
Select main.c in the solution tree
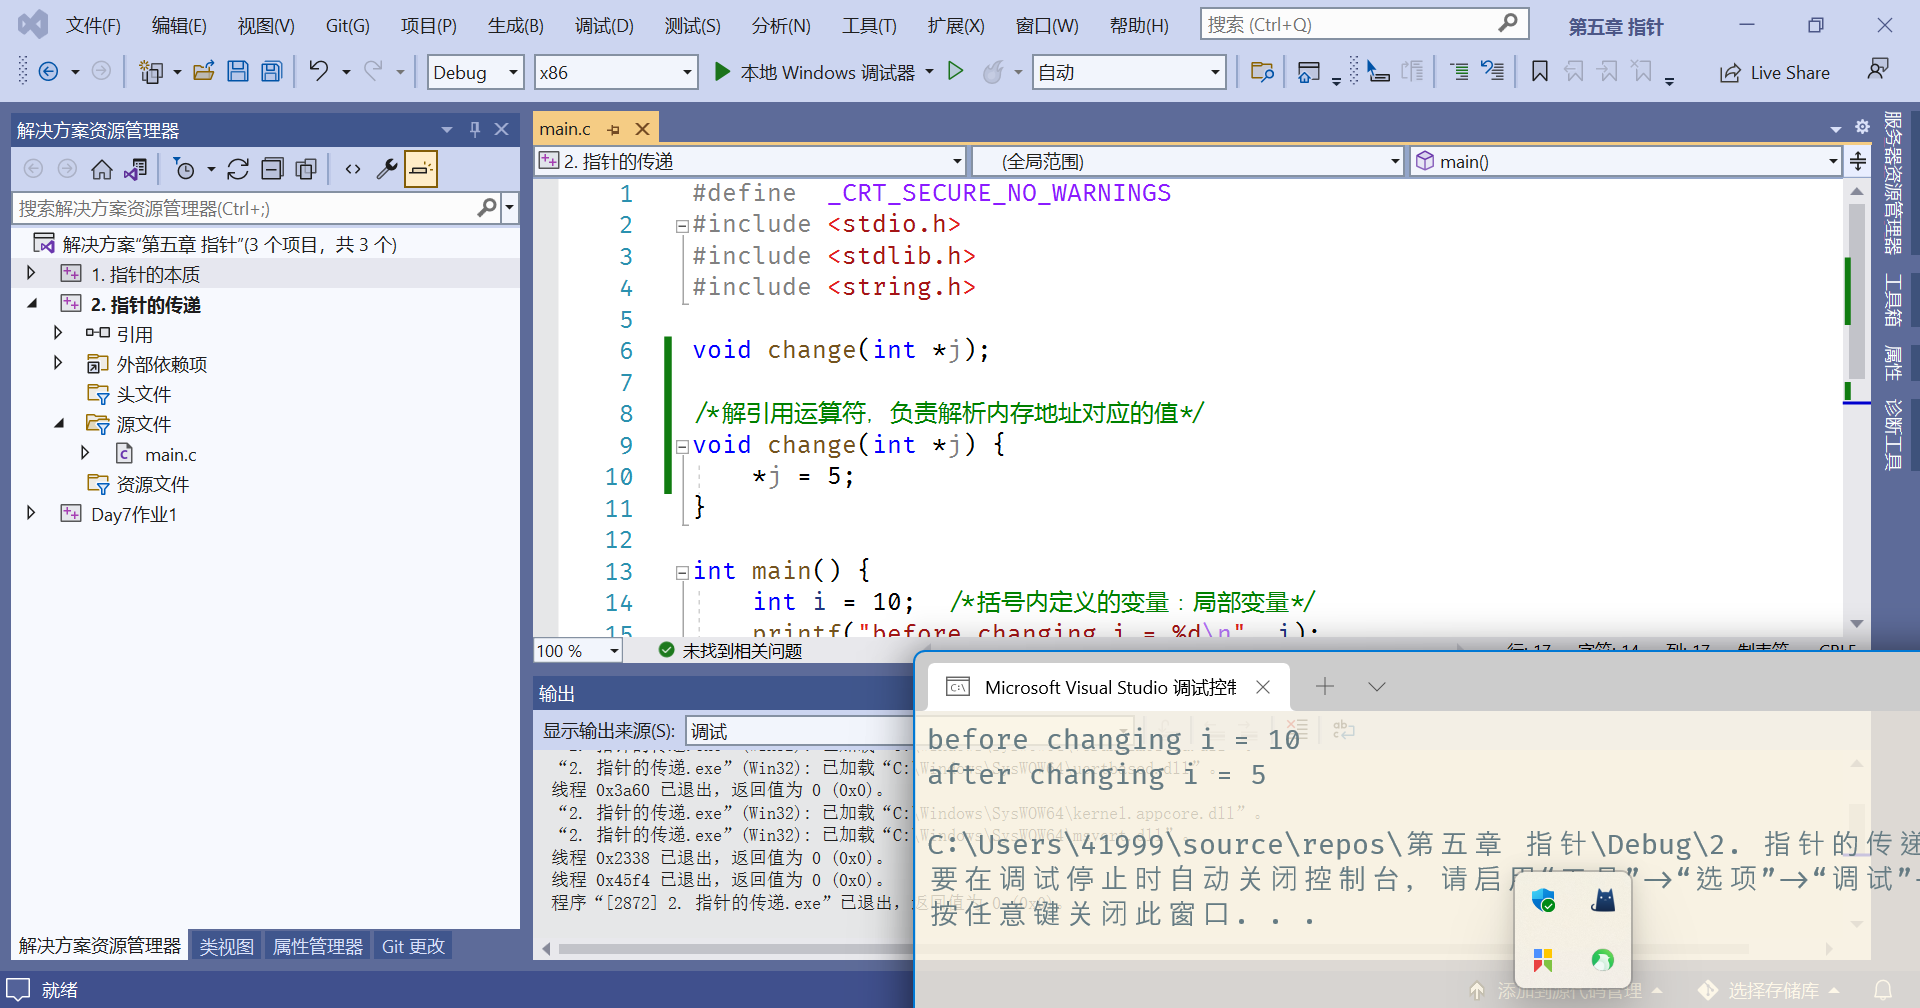[170, 454]
